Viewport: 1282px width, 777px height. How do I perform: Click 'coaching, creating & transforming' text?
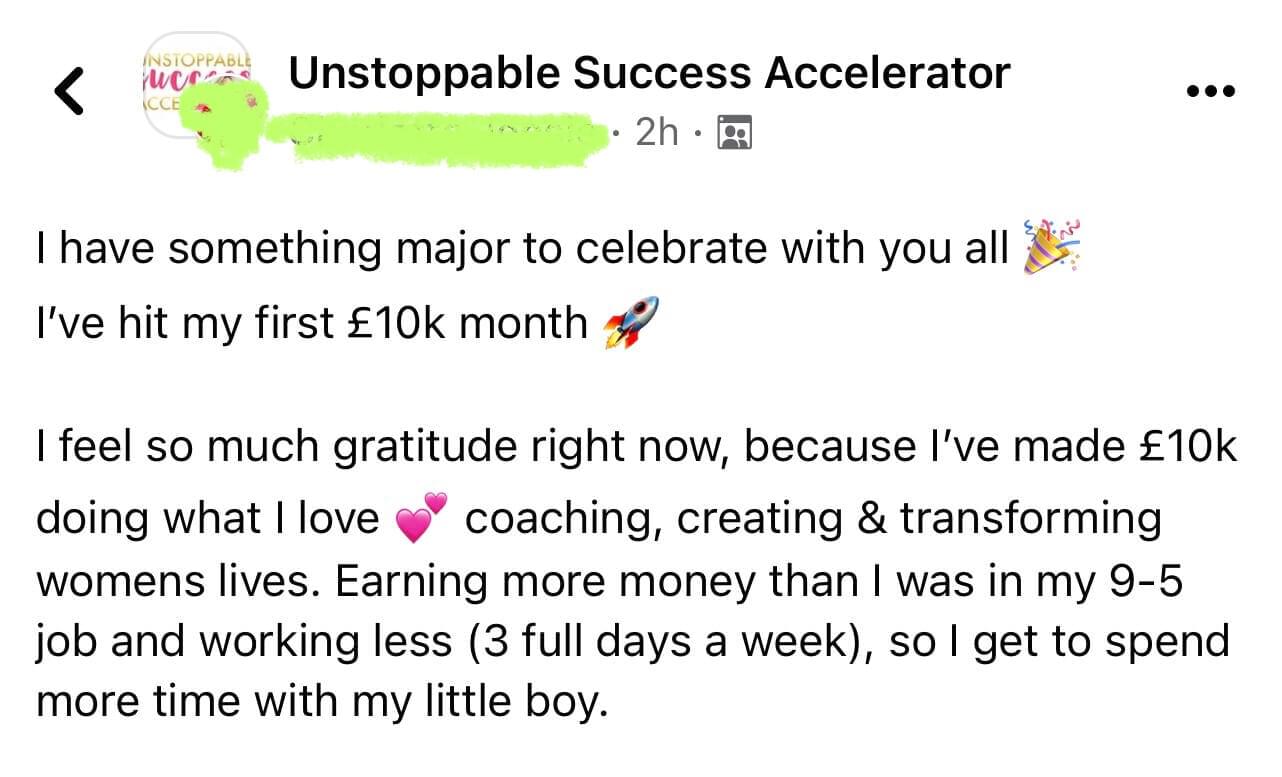tap(813, 518)
